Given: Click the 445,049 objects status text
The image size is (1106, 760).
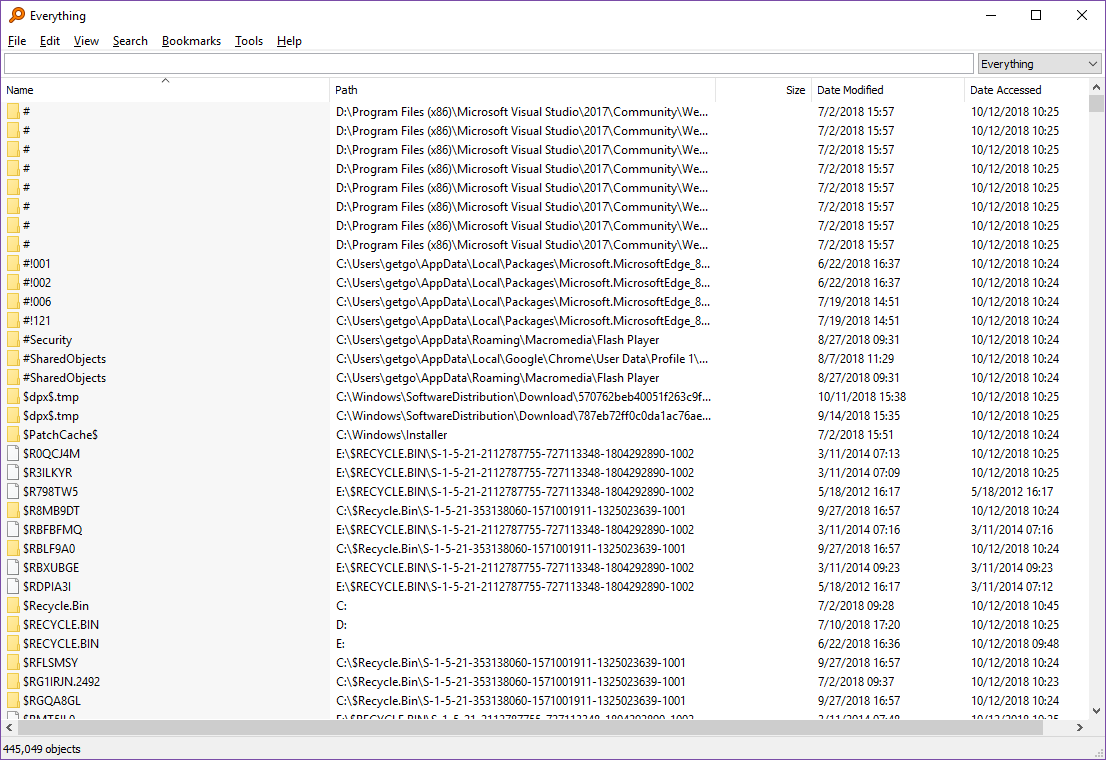Looking at the screenshot, I should (42, 749).
